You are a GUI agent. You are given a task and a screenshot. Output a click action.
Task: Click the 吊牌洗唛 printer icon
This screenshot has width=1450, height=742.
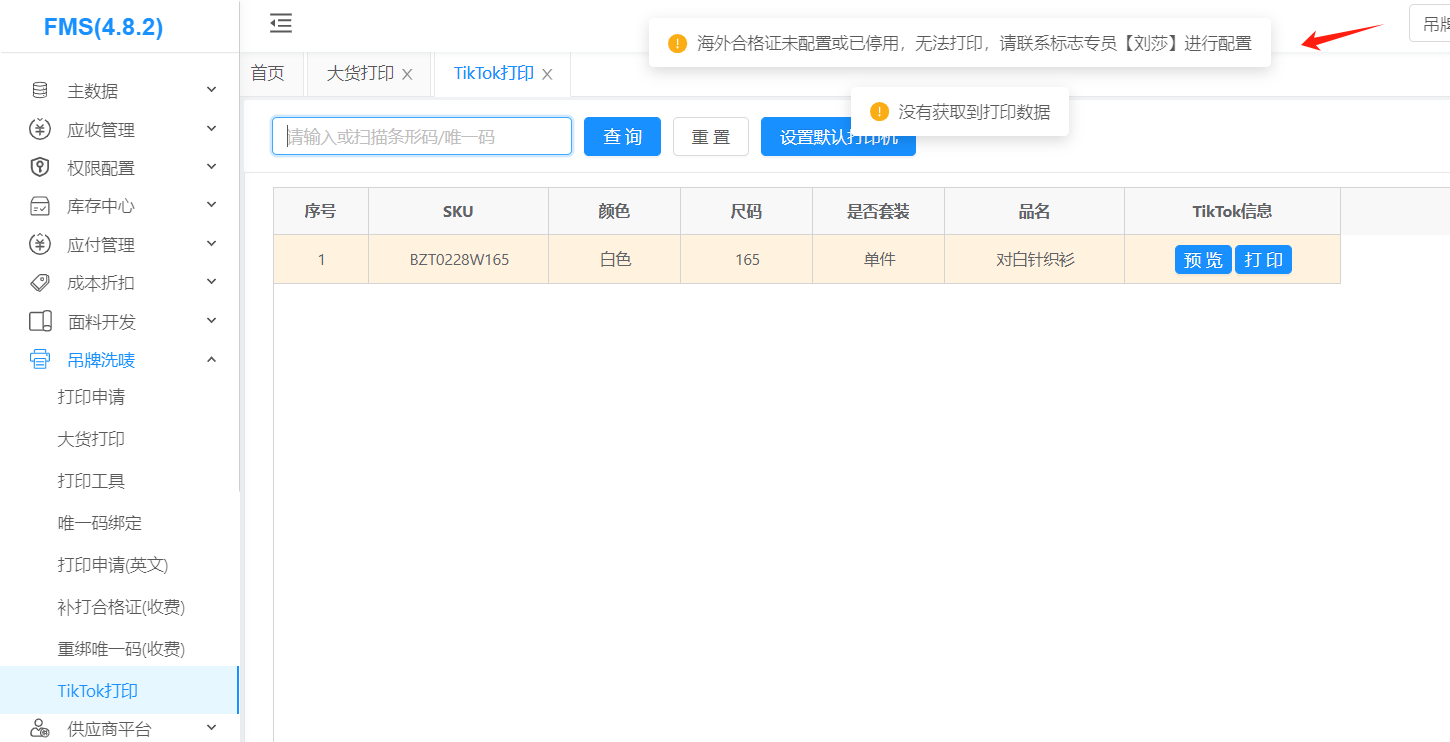point(40,359)
